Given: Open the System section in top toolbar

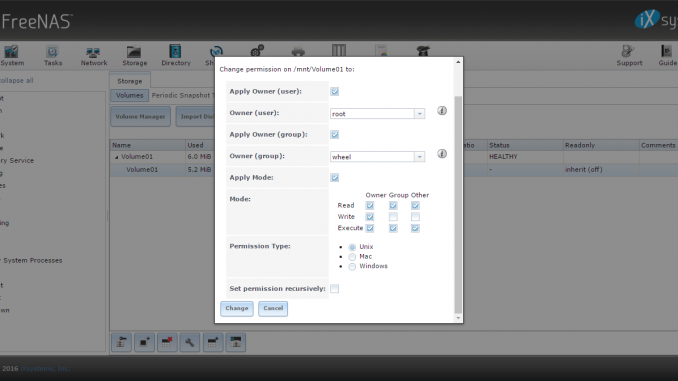Looking at the screenshot, I should point(12,55).
